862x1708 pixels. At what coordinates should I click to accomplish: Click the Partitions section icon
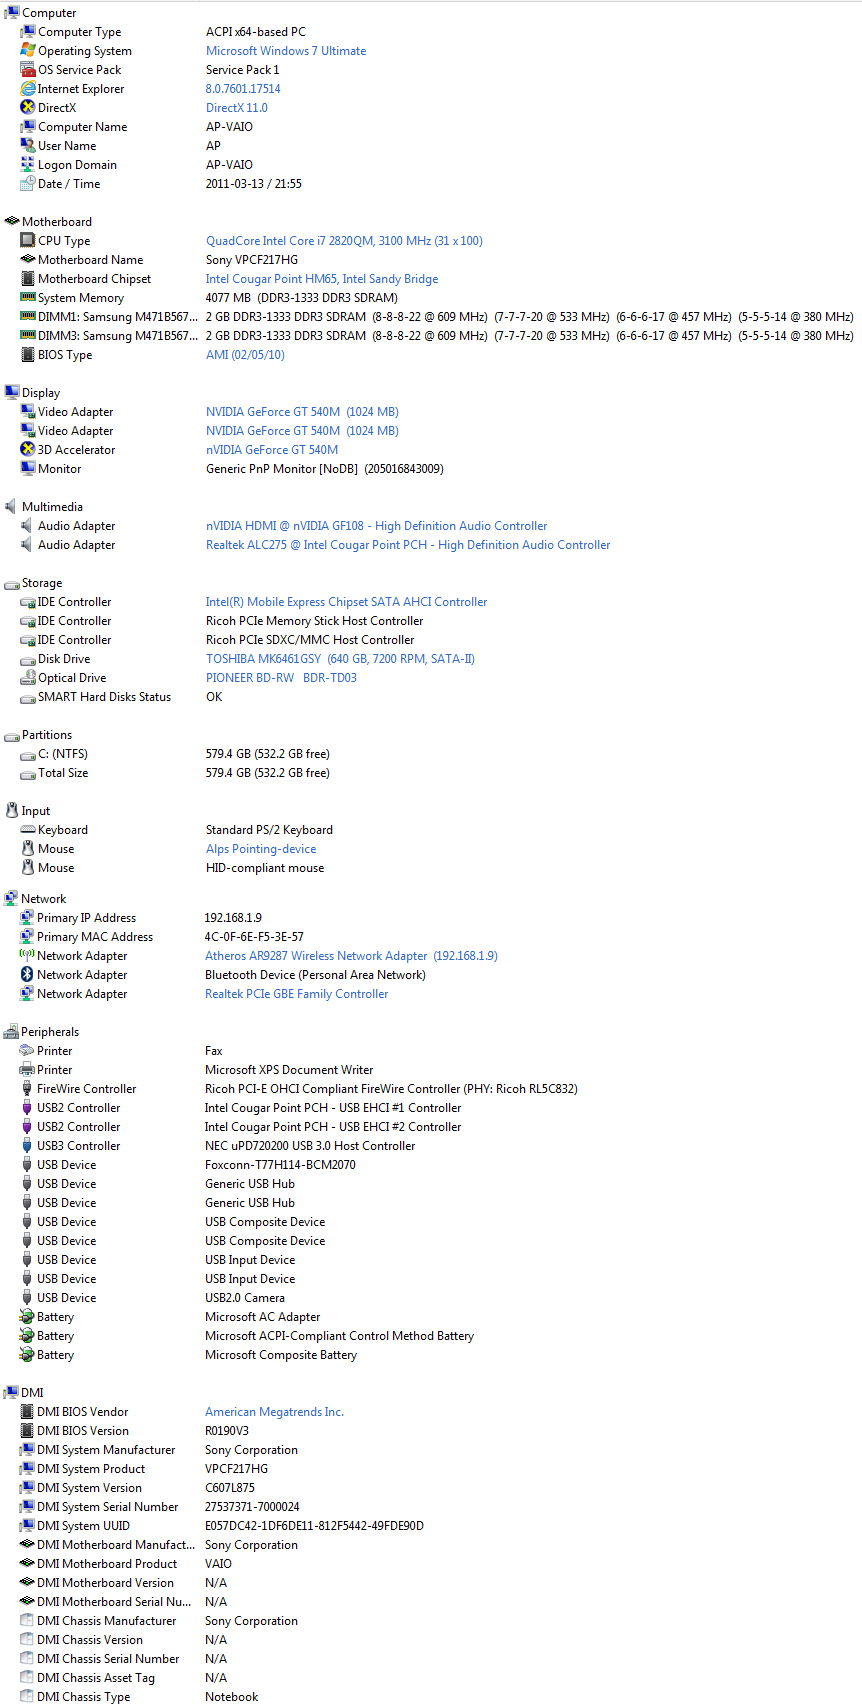(12, 735)
